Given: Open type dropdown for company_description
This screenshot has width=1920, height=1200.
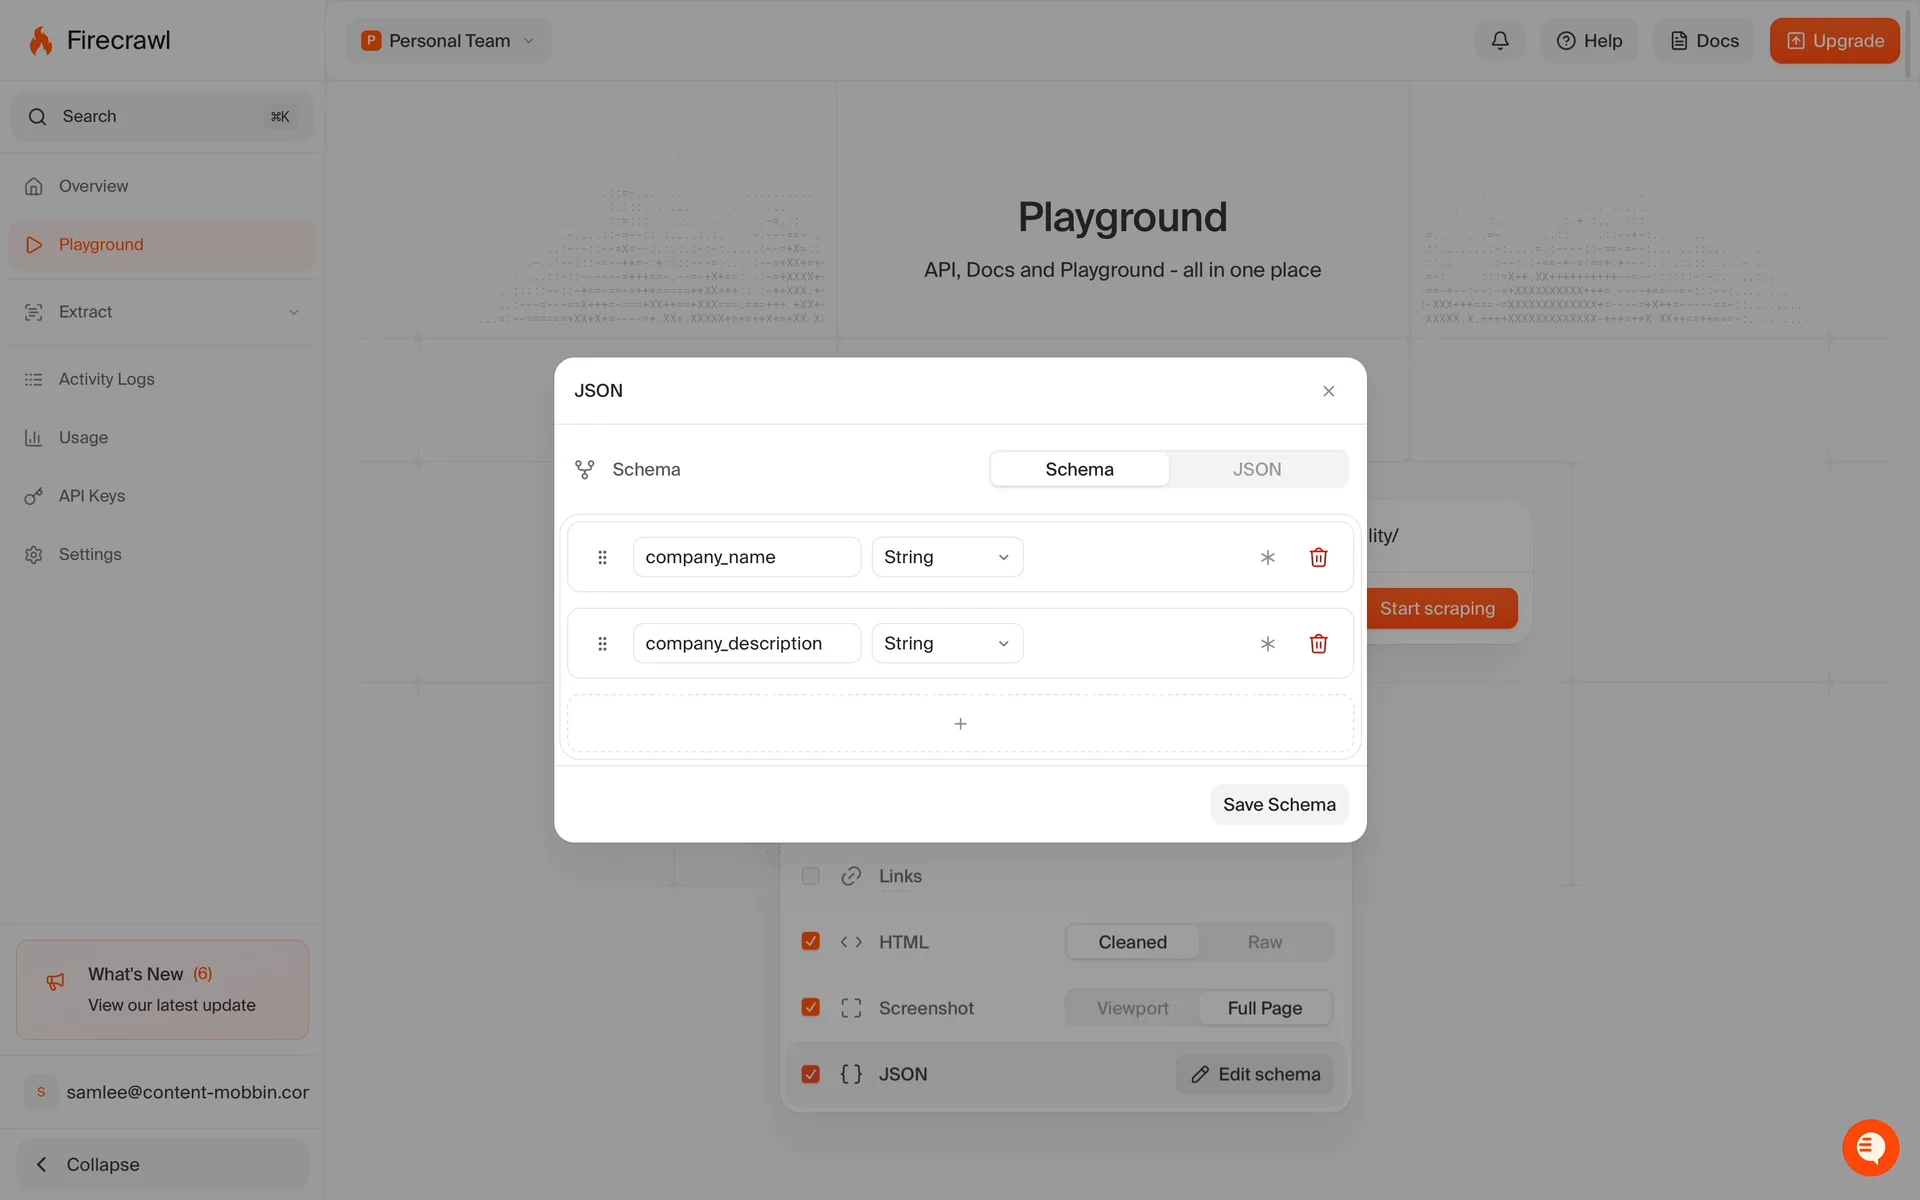Looking at the screenshot, I should pos(946,644).
